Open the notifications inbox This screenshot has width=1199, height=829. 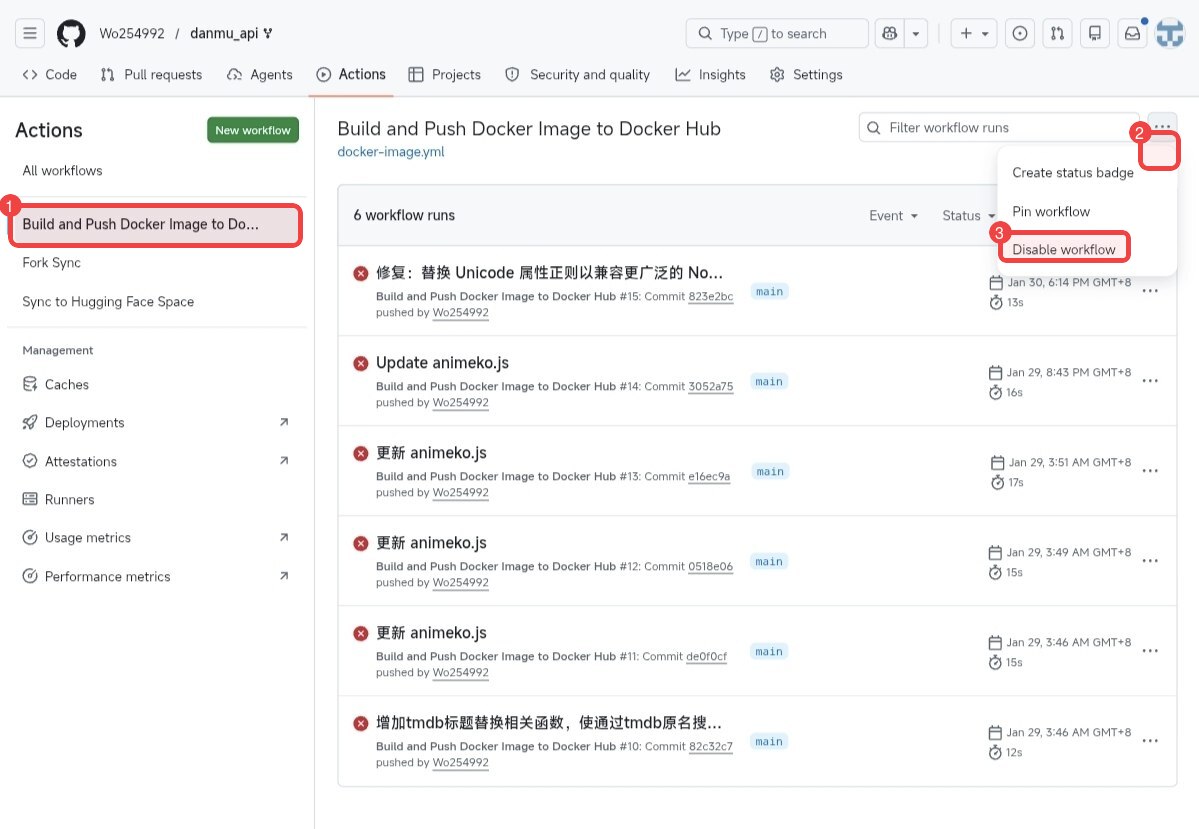1132,33
